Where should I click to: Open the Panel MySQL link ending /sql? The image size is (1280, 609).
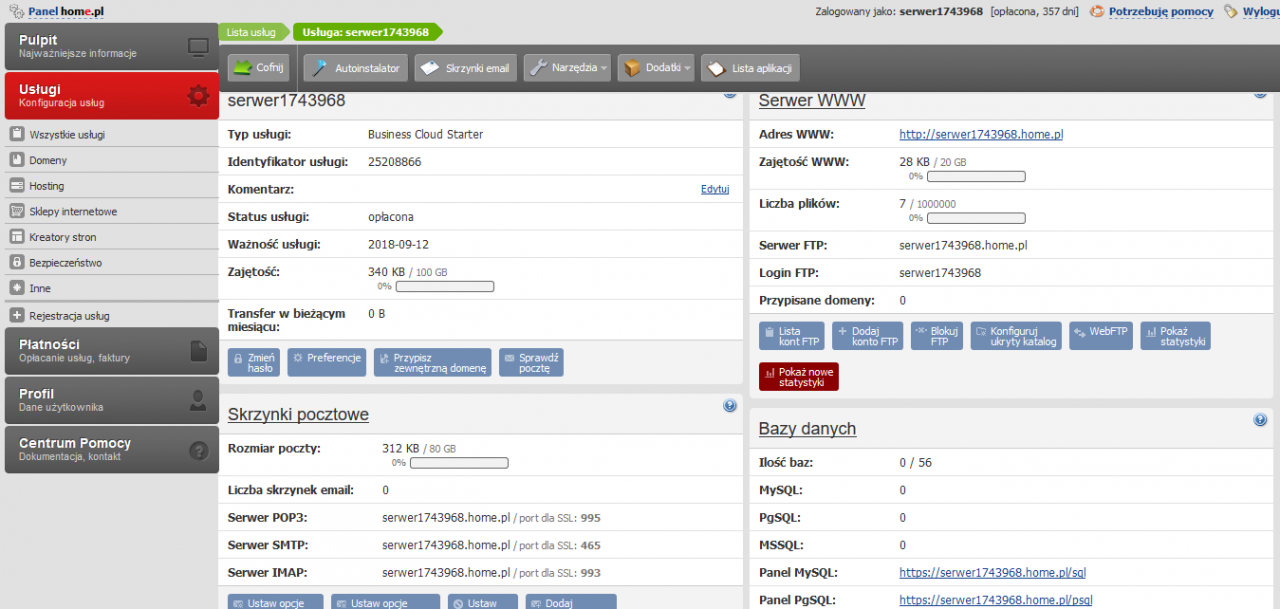click(x=993, y=573)
